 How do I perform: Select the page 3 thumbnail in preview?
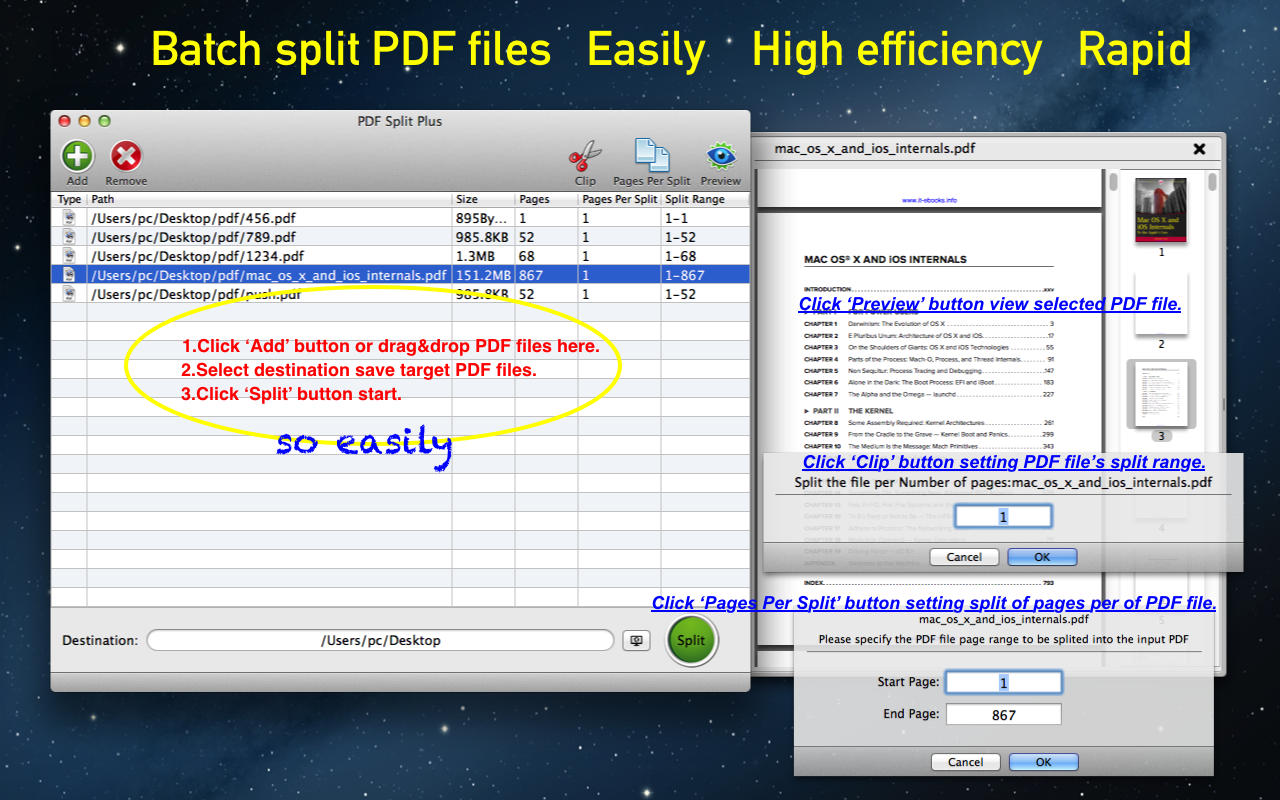coord(1161,394)
